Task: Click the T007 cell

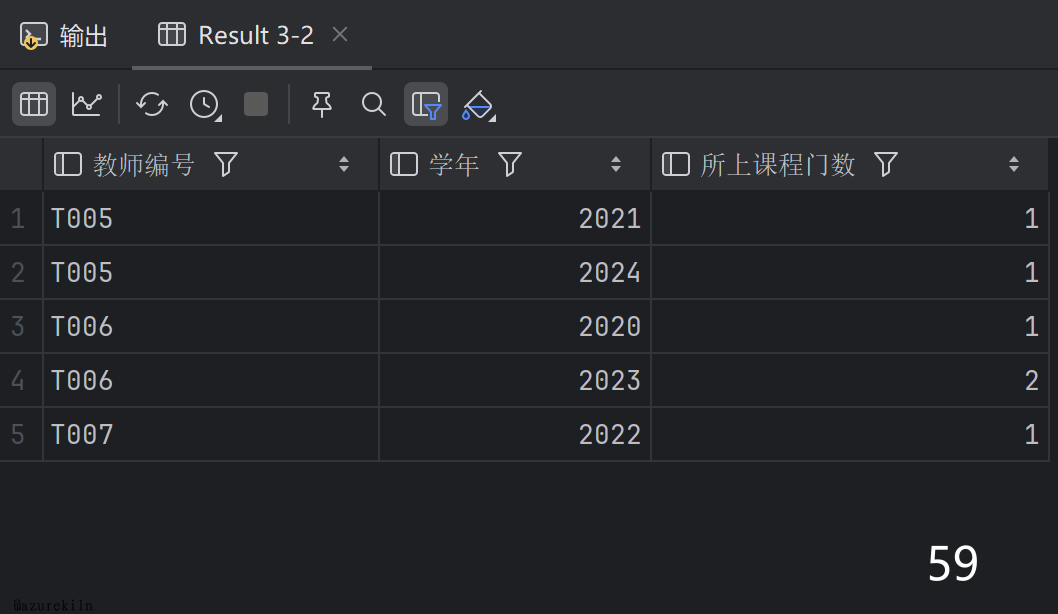Action: pyautogui.click(x=83, y=435)
